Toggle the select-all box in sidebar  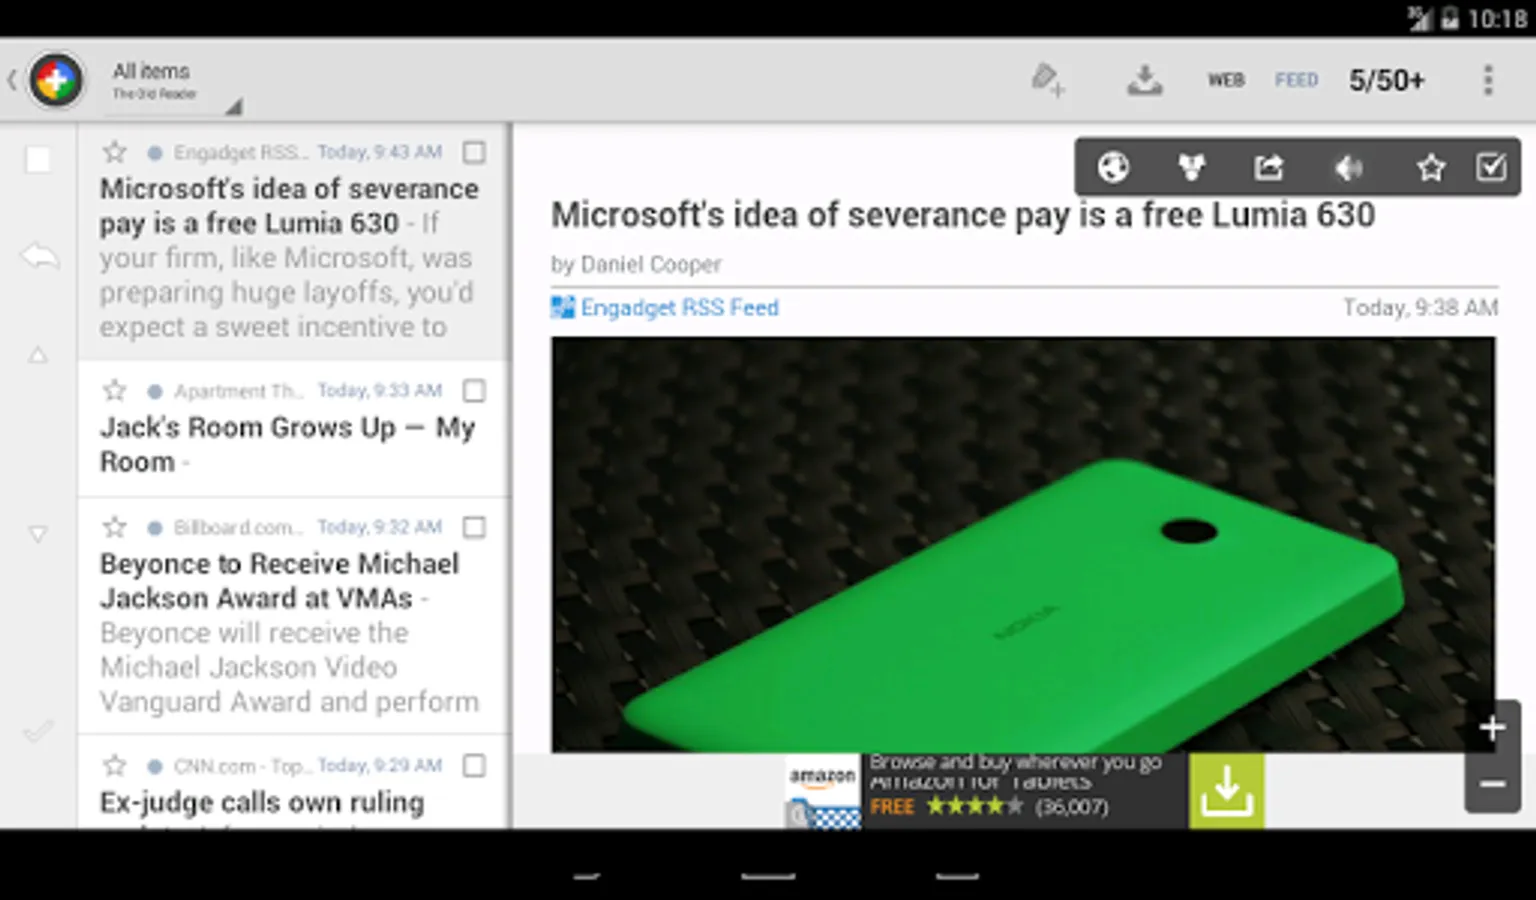pos(38,160)
